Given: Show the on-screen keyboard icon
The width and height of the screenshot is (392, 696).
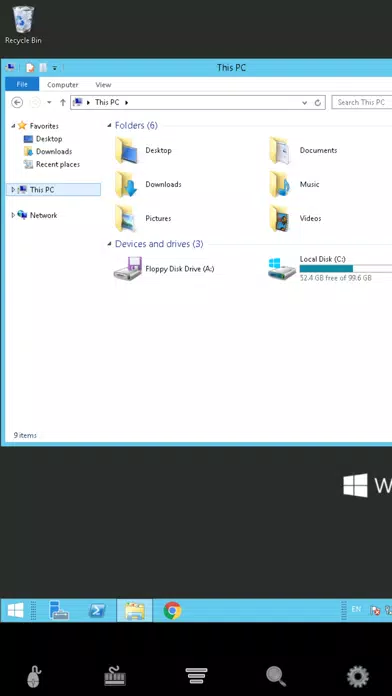Looking at the screenshot, I should [x=115, y=676].
